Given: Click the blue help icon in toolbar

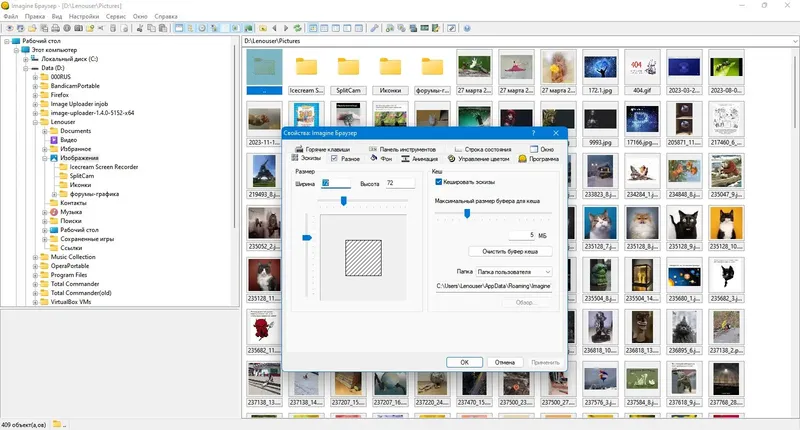Looking at the screenshot, I should (x=467, y=28).
